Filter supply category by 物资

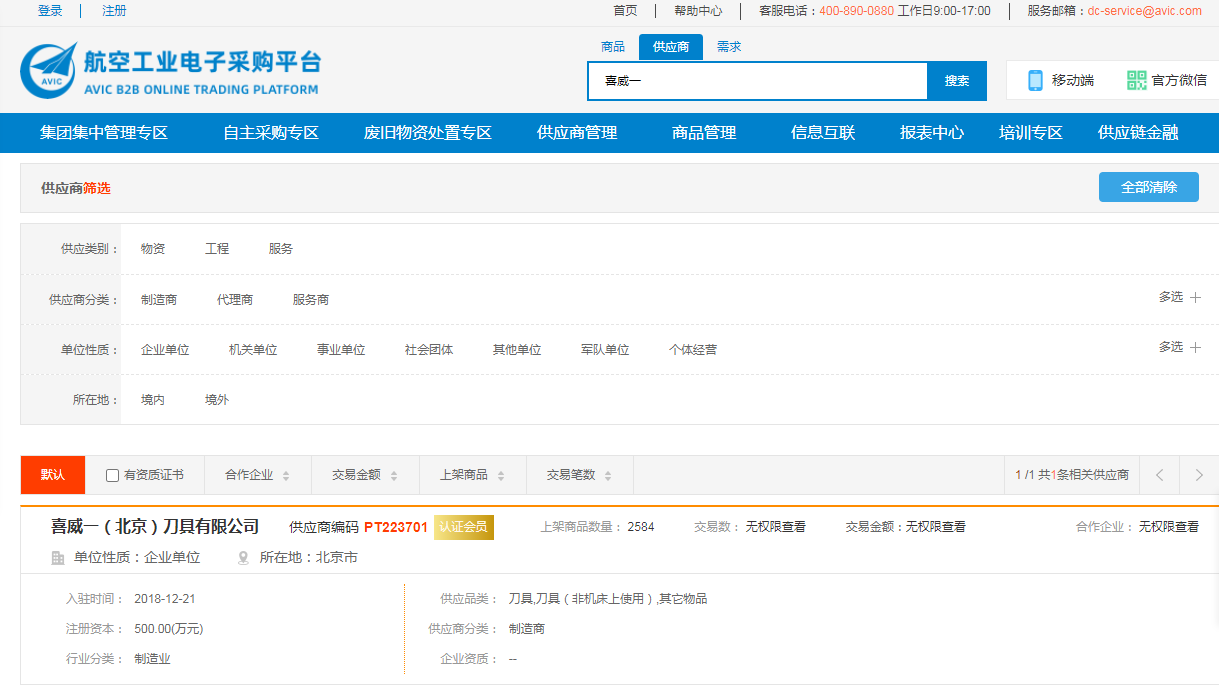pyautogui.click(x=153, y=249)
